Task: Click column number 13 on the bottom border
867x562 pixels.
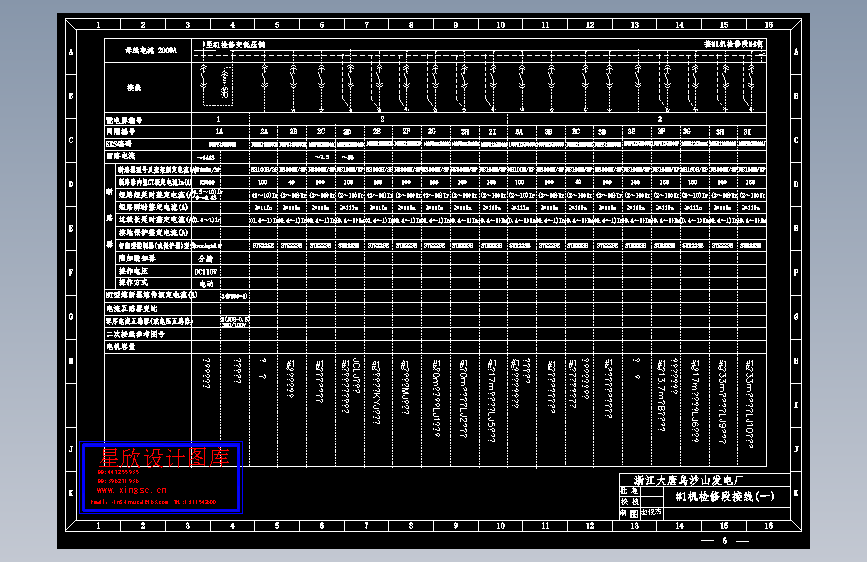Action: [634, 526]
